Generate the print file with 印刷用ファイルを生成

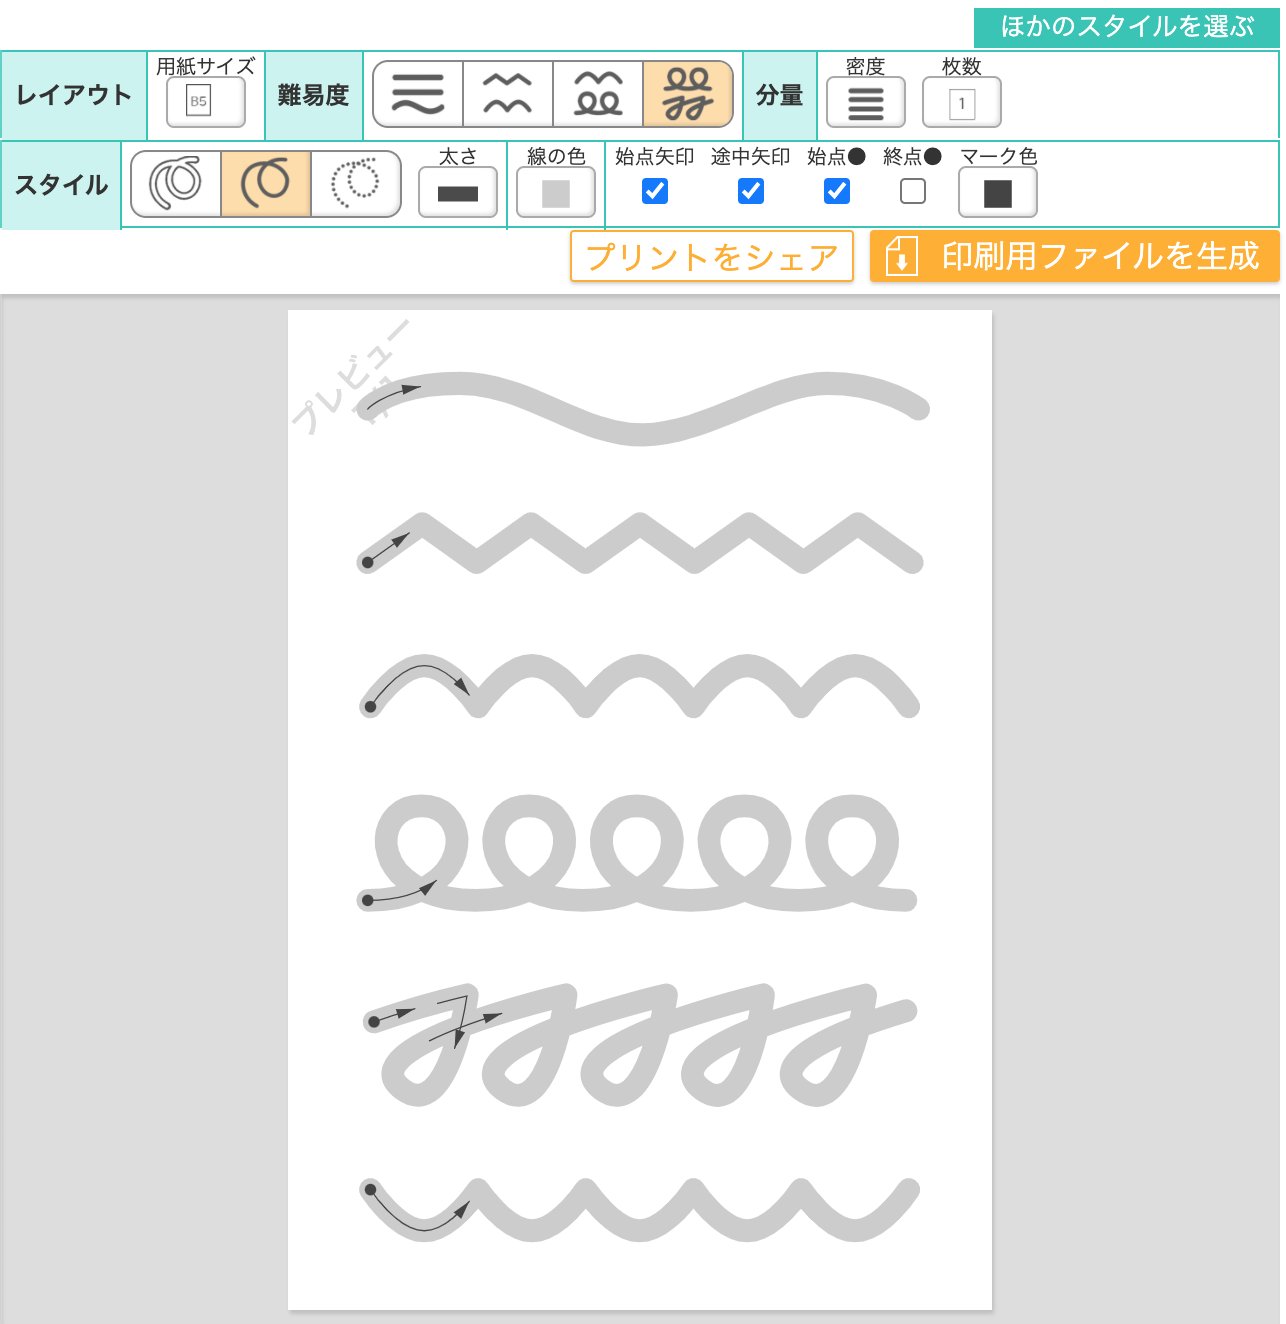point(1076,257)
